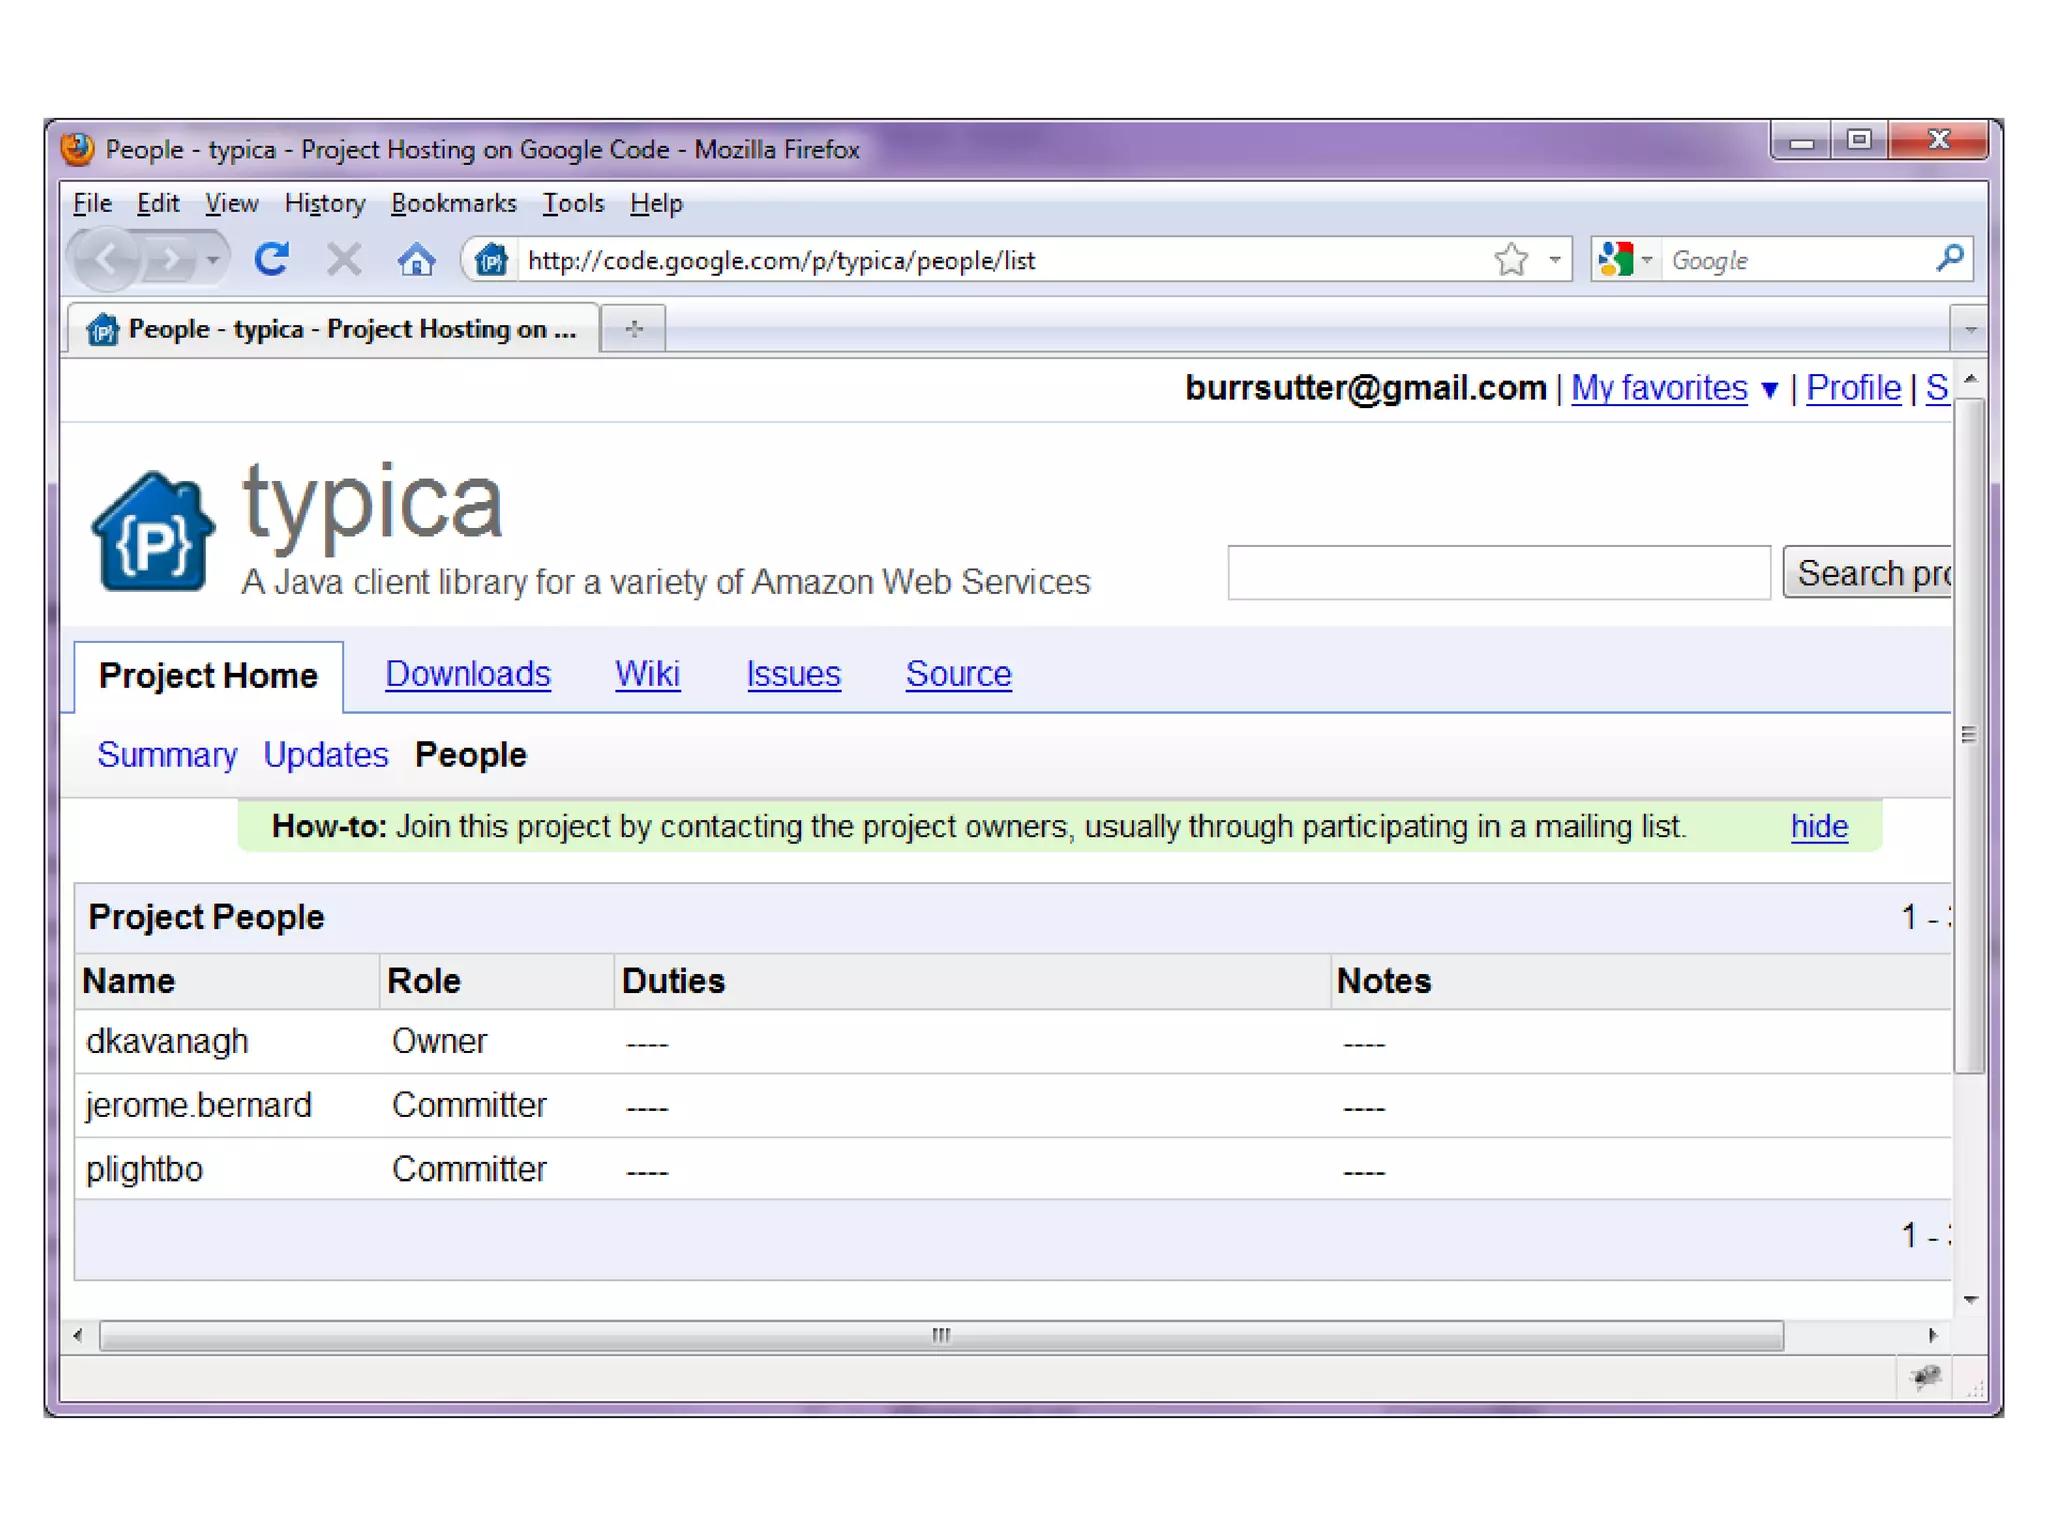This screenshot has height=1536, width=2048.
Task: Click the Reload page icon
Action: coord(271,260)
